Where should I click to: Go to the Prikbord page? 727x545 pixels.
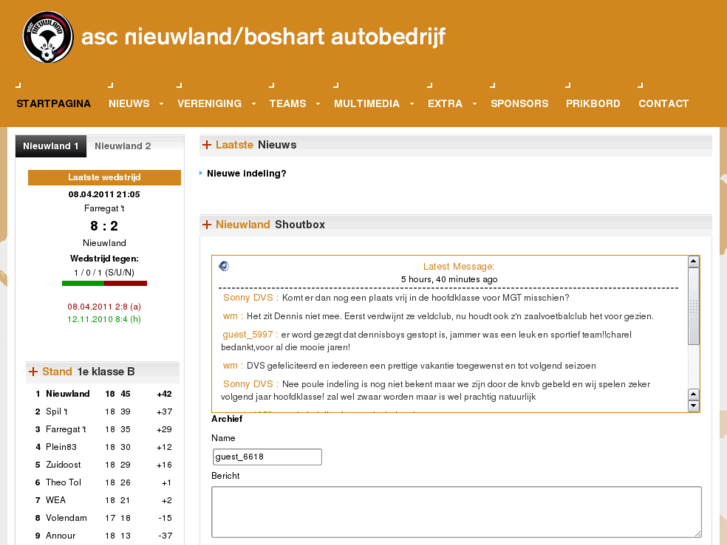593,103
